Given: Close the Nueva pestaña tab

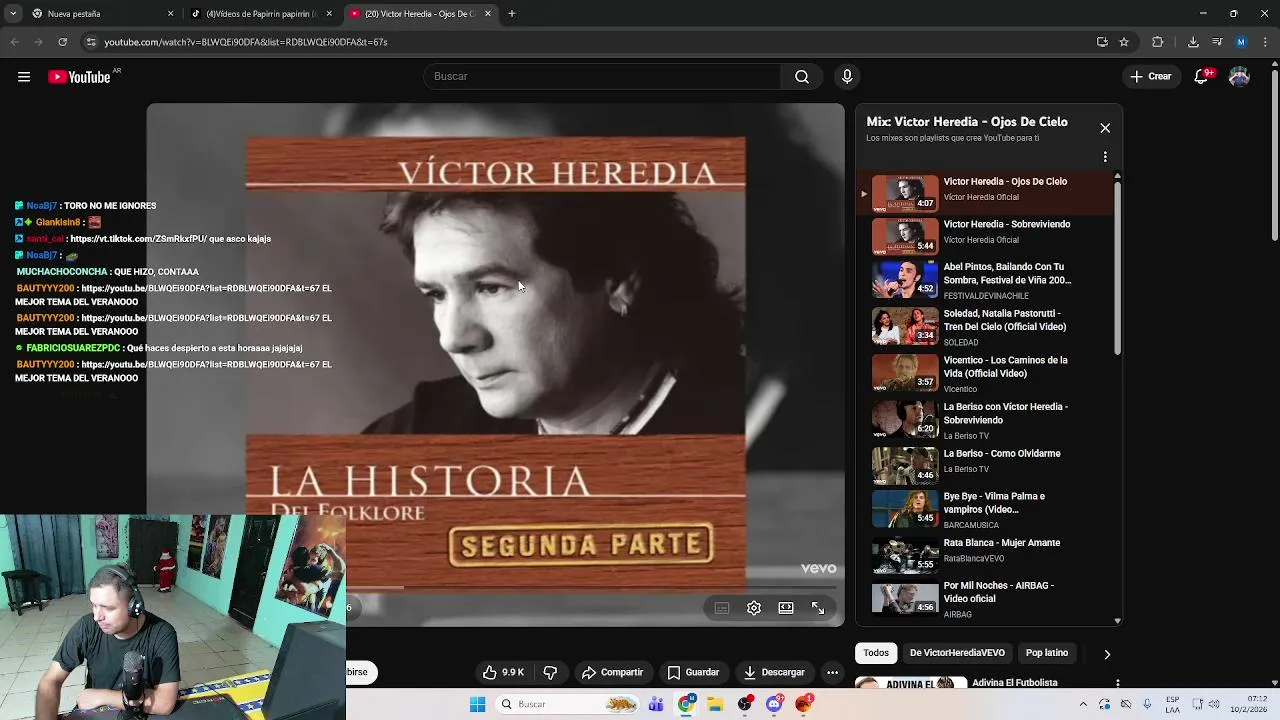Looking at the screenshot, I should [170, 14].
